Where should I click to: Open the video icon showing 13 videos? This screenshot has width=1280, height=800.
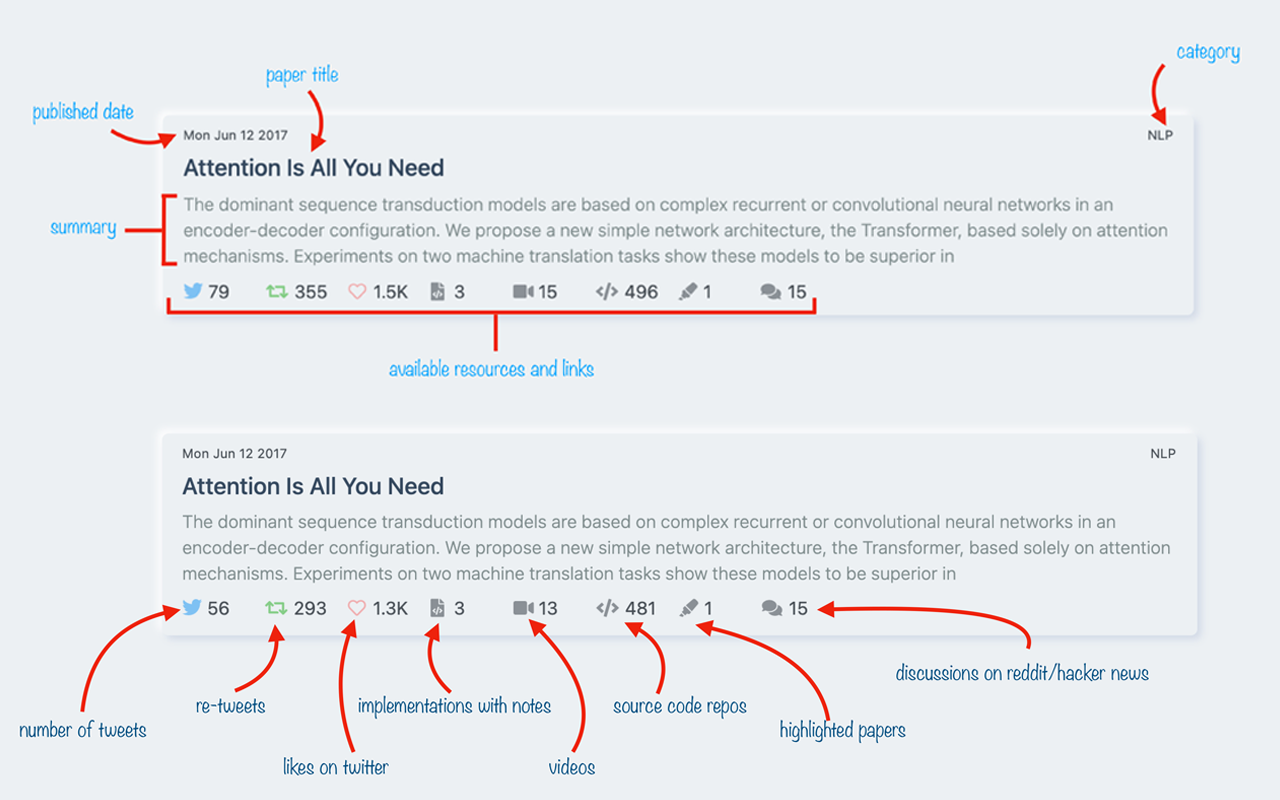coord(523,607)
